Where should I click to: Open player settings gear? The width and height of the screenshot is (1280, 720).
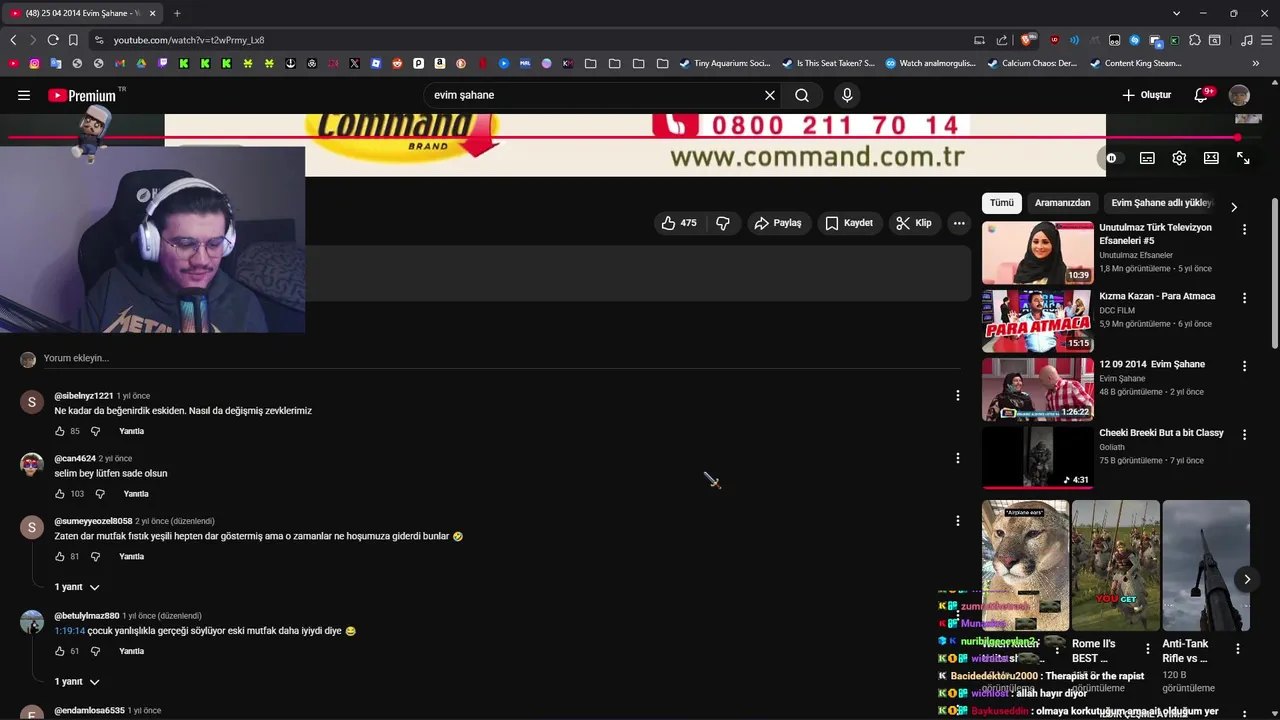(1179, 158)
